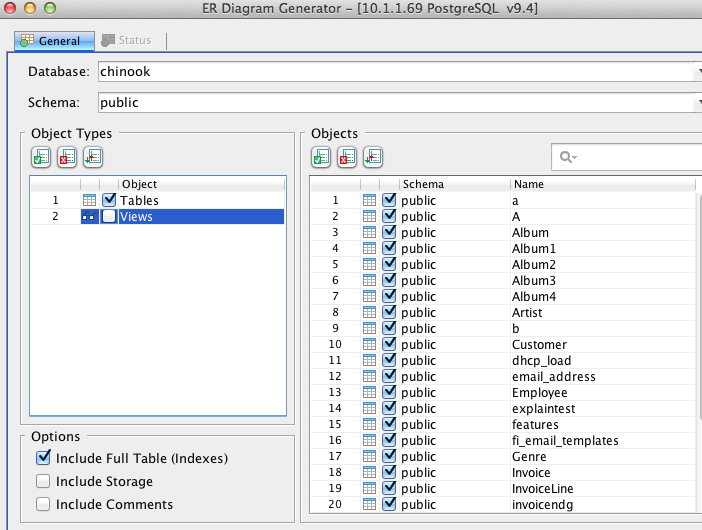702x530 pixels.
Task: Click table icon next to invoicendg row
Action: coord(369,504)
